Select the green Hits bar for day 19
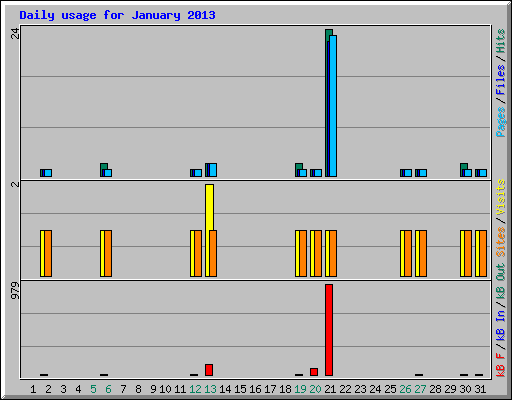The width and height of the screenshot is (512, 400). (299, 166)
